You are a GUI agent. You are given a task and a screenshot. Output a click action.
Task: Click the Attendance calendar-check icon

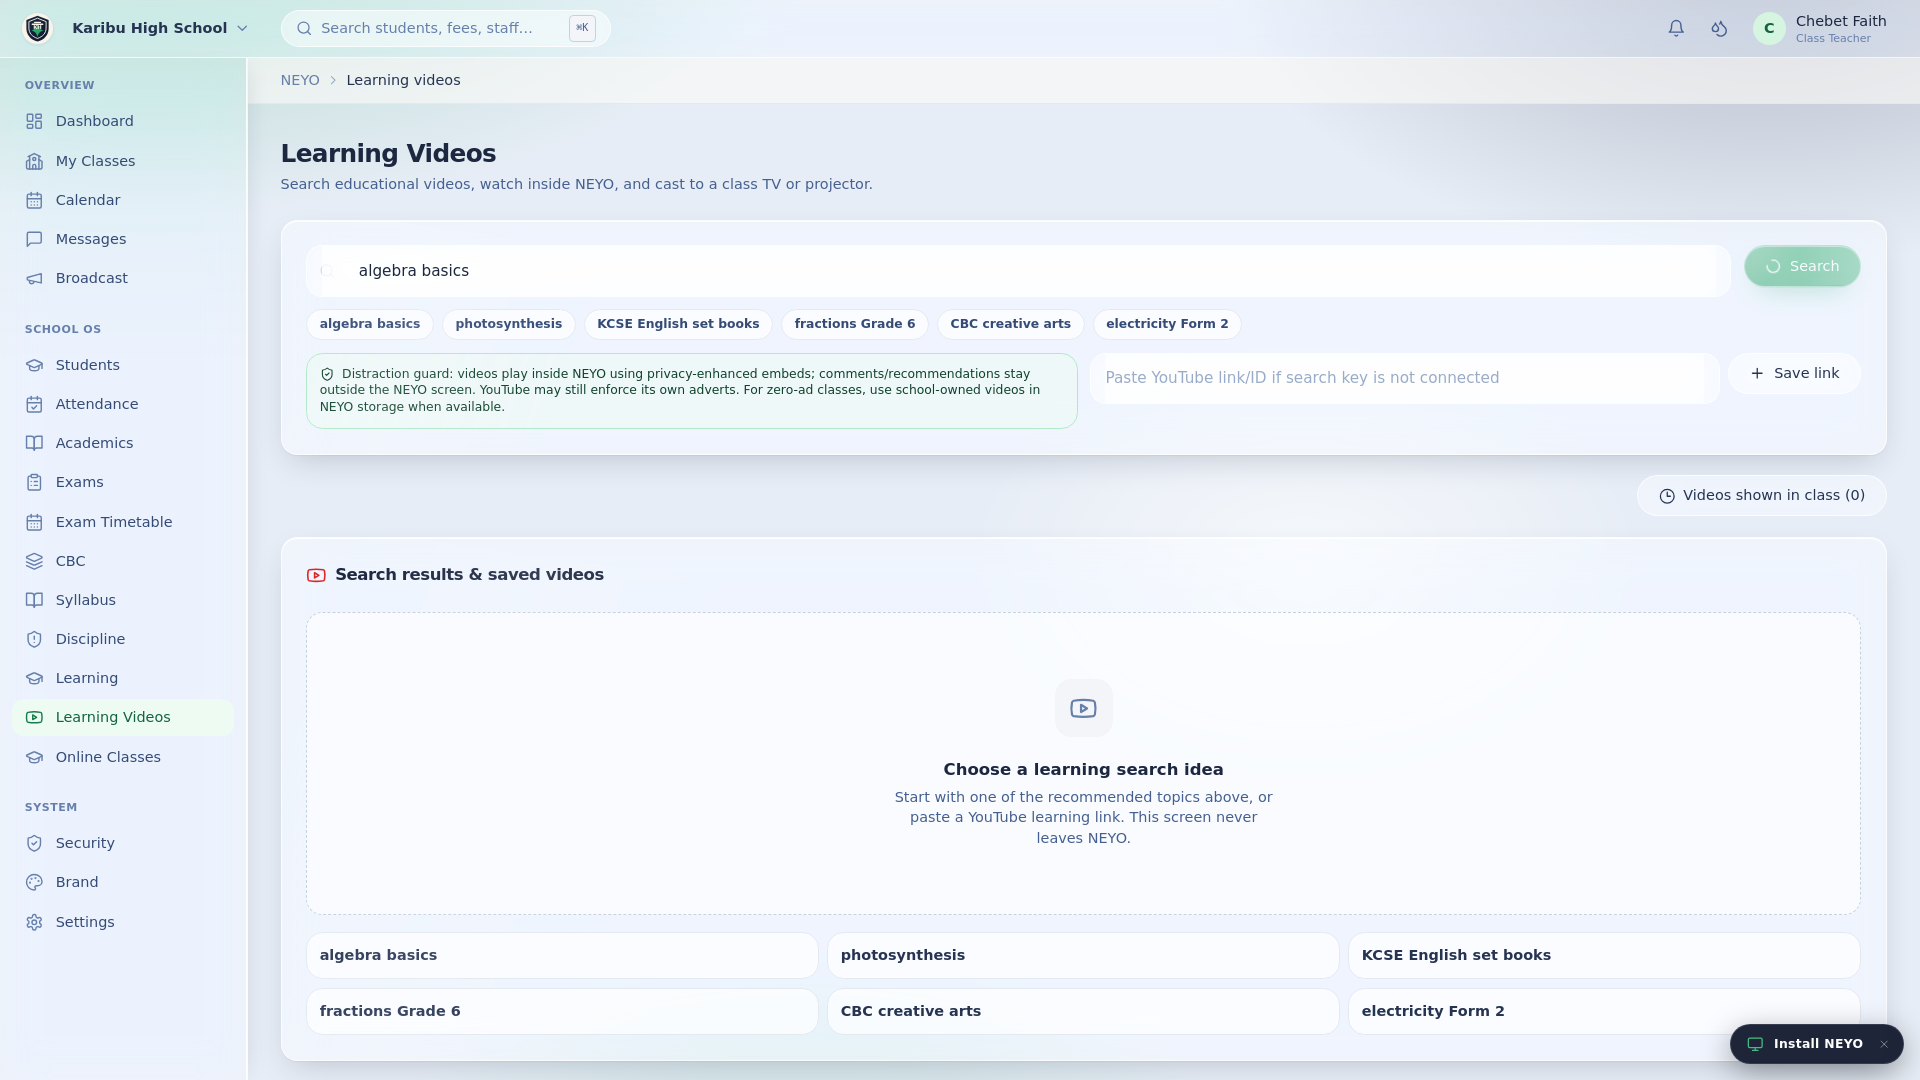coord(34,404)
